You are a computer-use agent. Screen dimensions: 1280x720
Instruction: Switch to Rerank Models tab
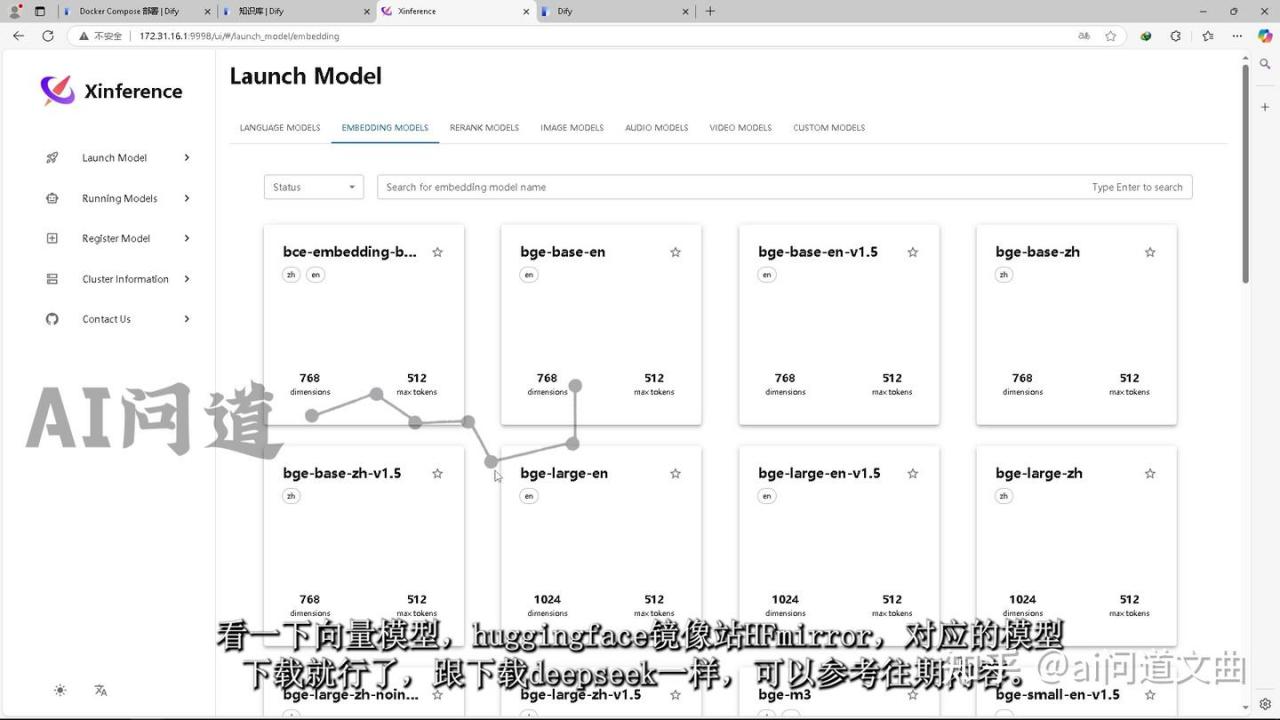pyautogui.click(x=484, y=128)
